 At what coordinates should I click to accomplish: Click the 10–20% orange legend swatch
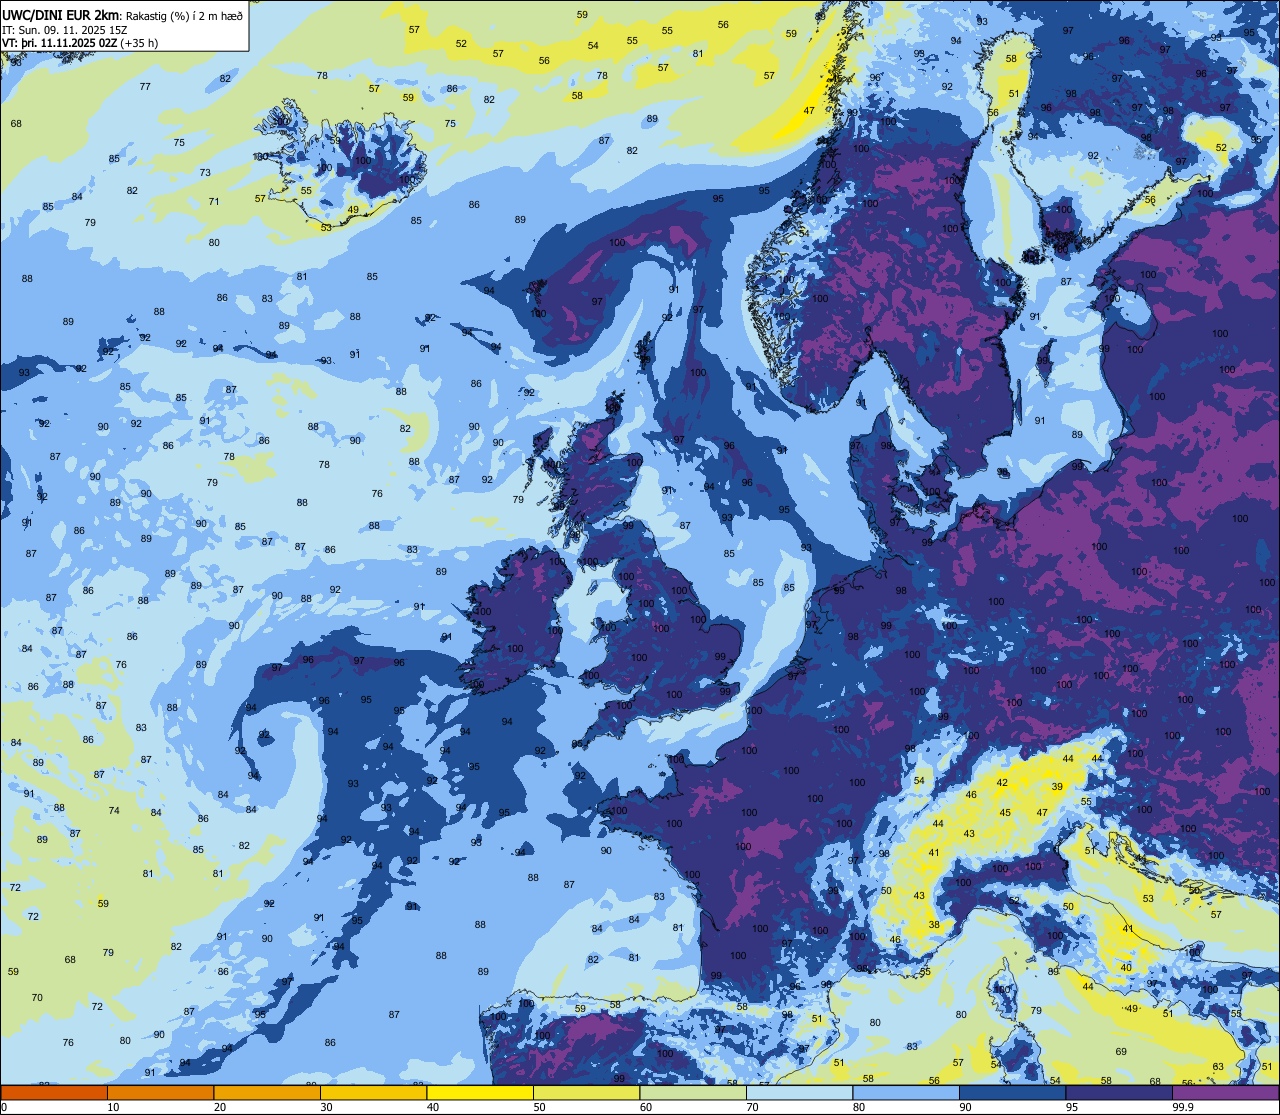coord(160,1092)
